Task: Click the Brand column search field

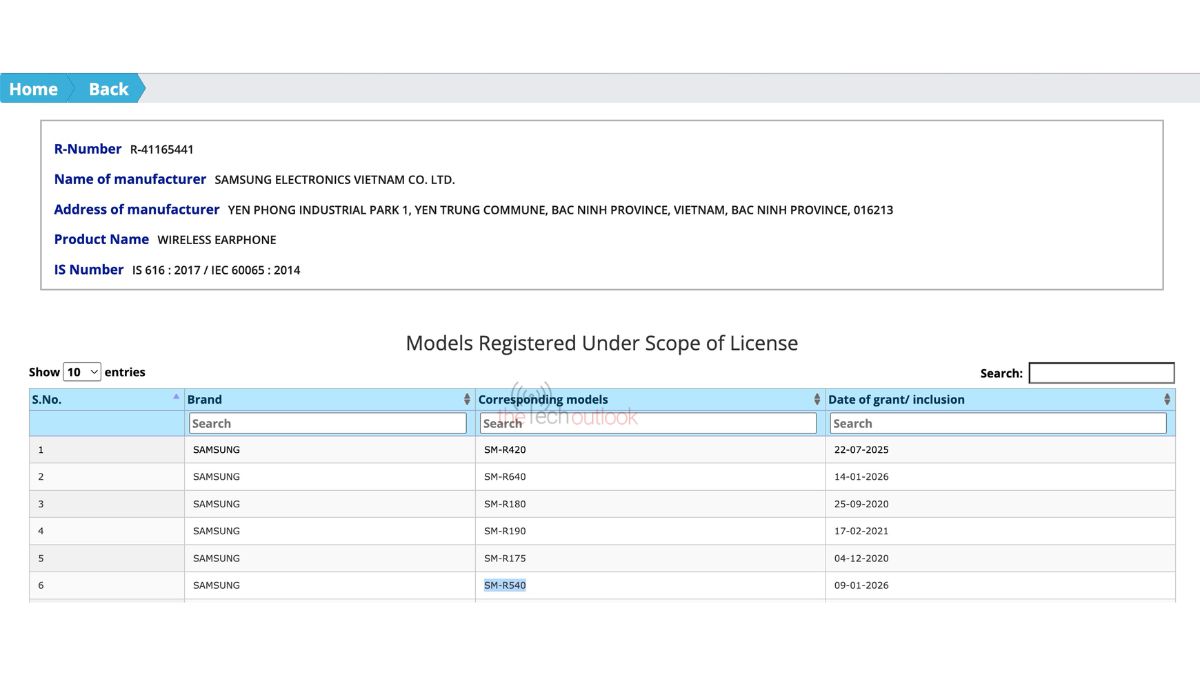Action: pos(328,423)
